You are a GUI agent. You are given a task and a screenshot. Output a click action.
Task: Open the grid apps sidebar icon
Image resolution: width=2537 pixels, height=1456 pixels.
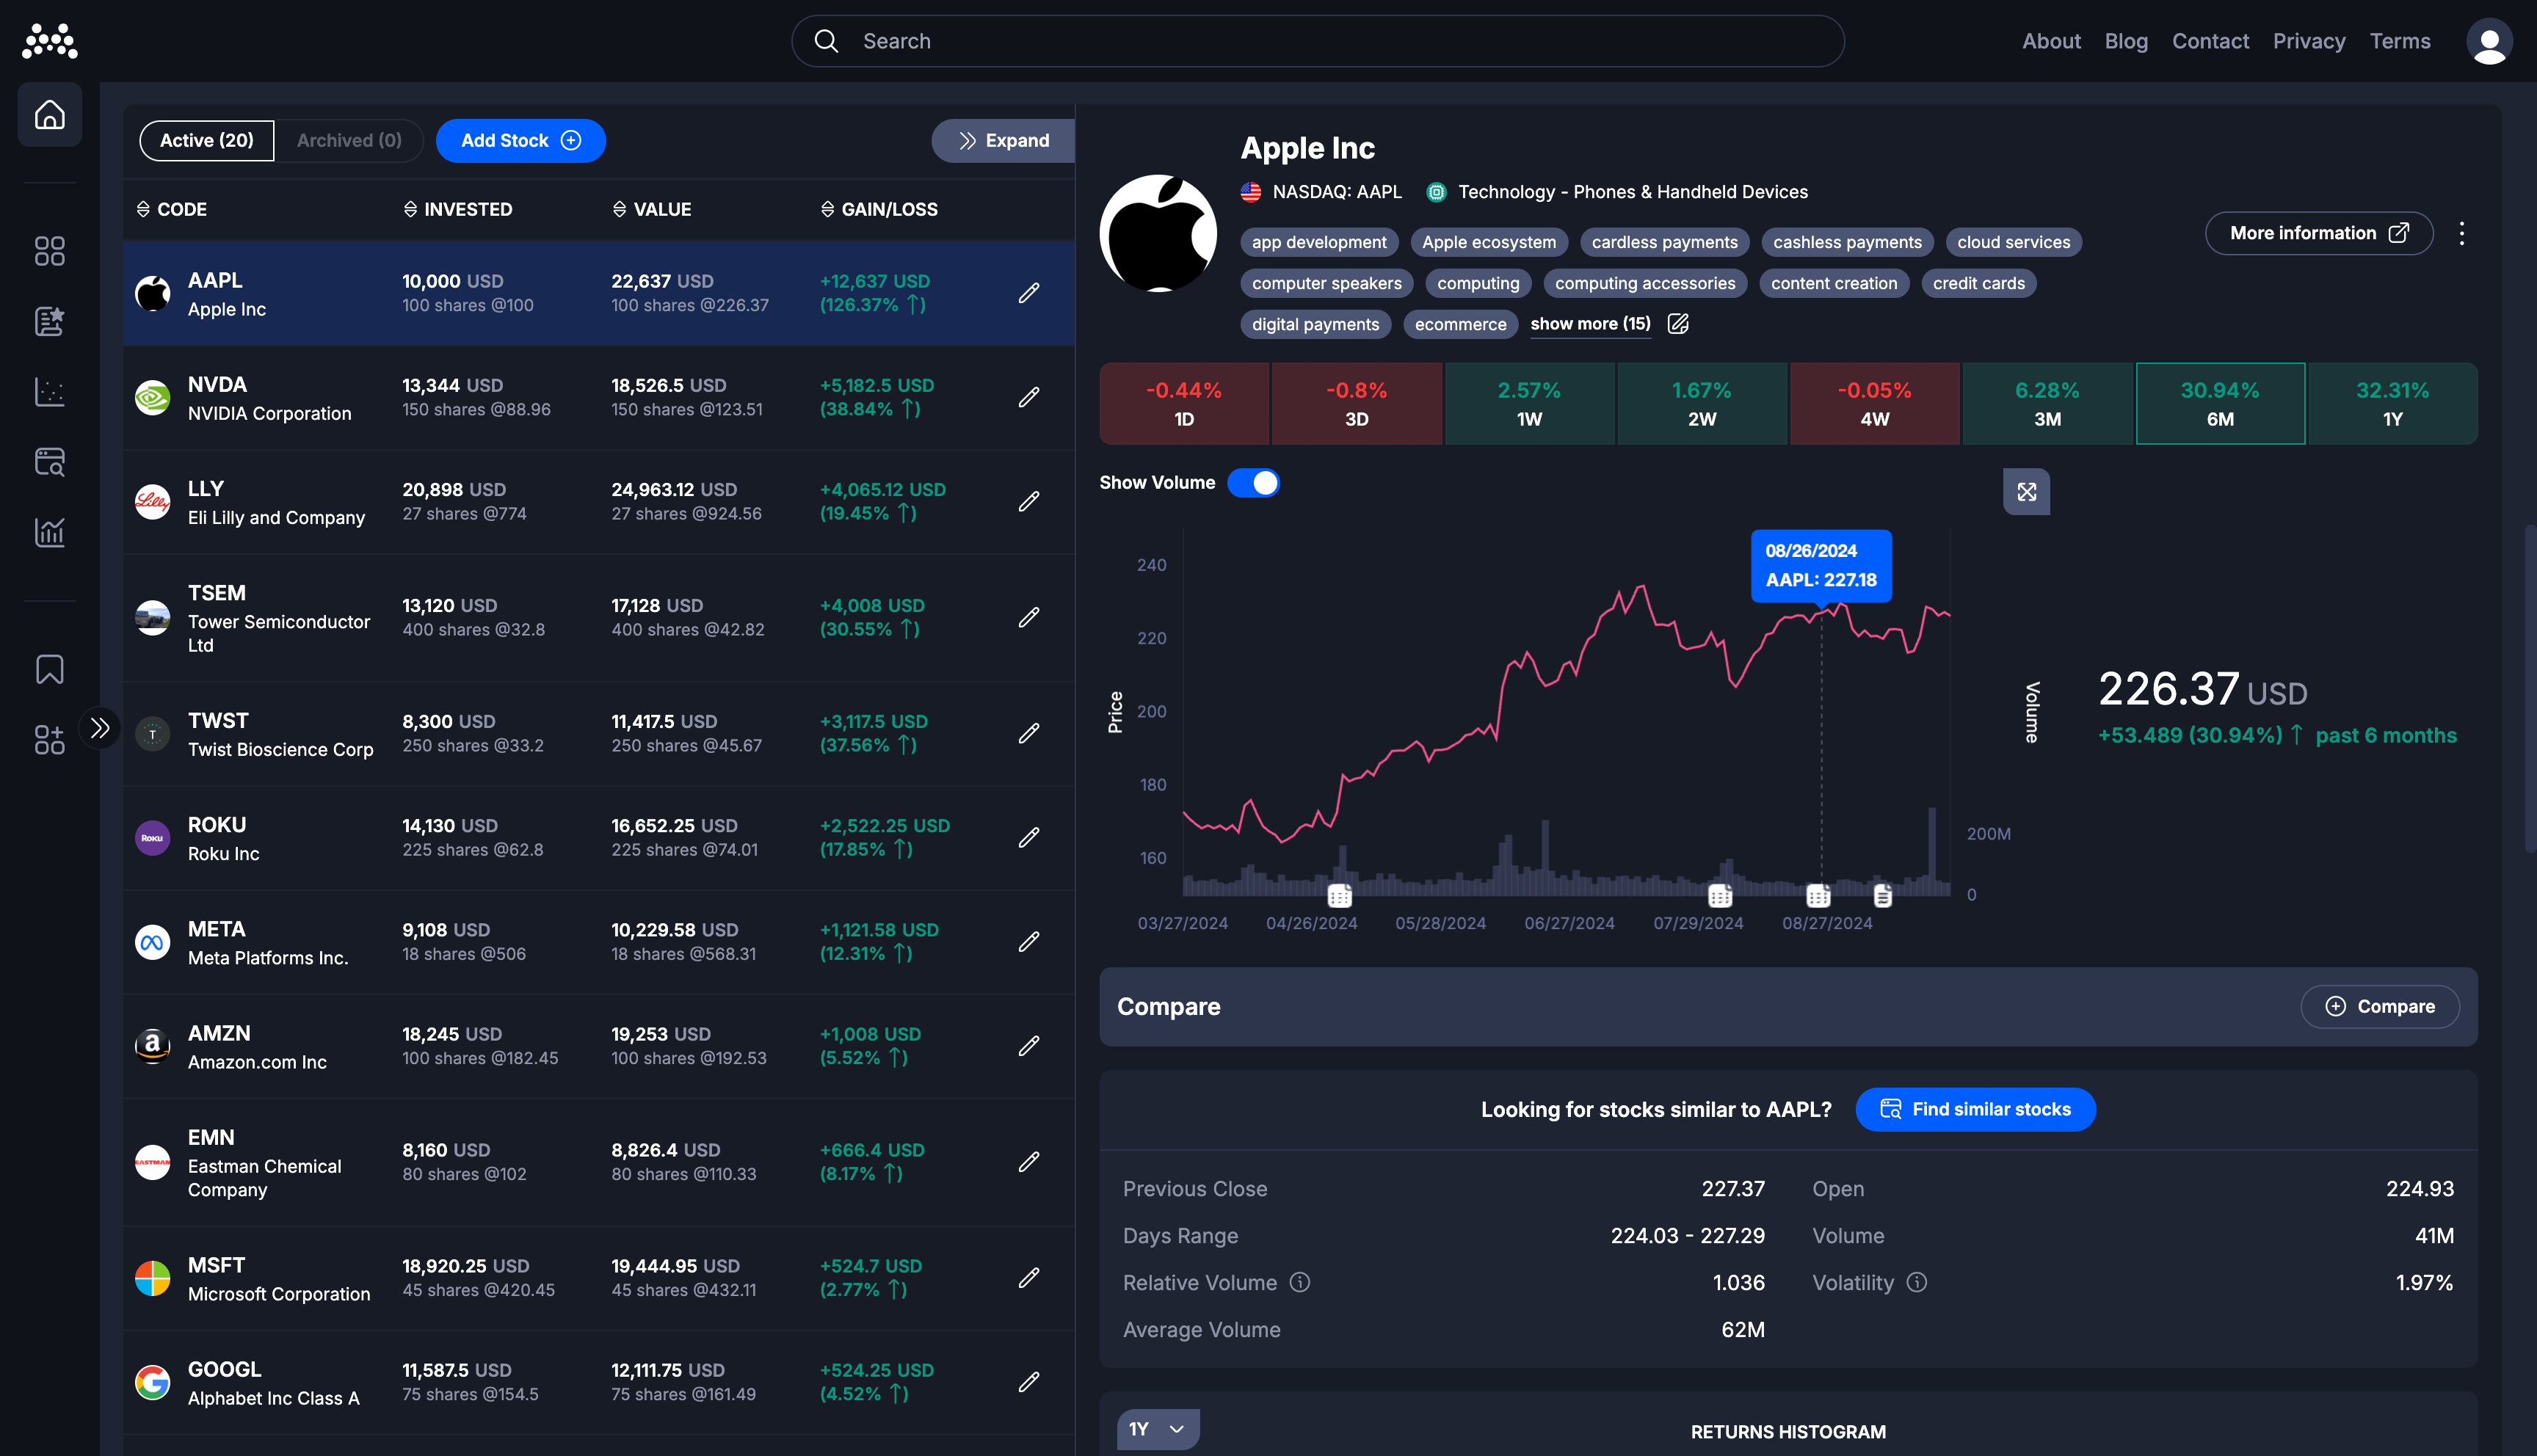point(49,251)
